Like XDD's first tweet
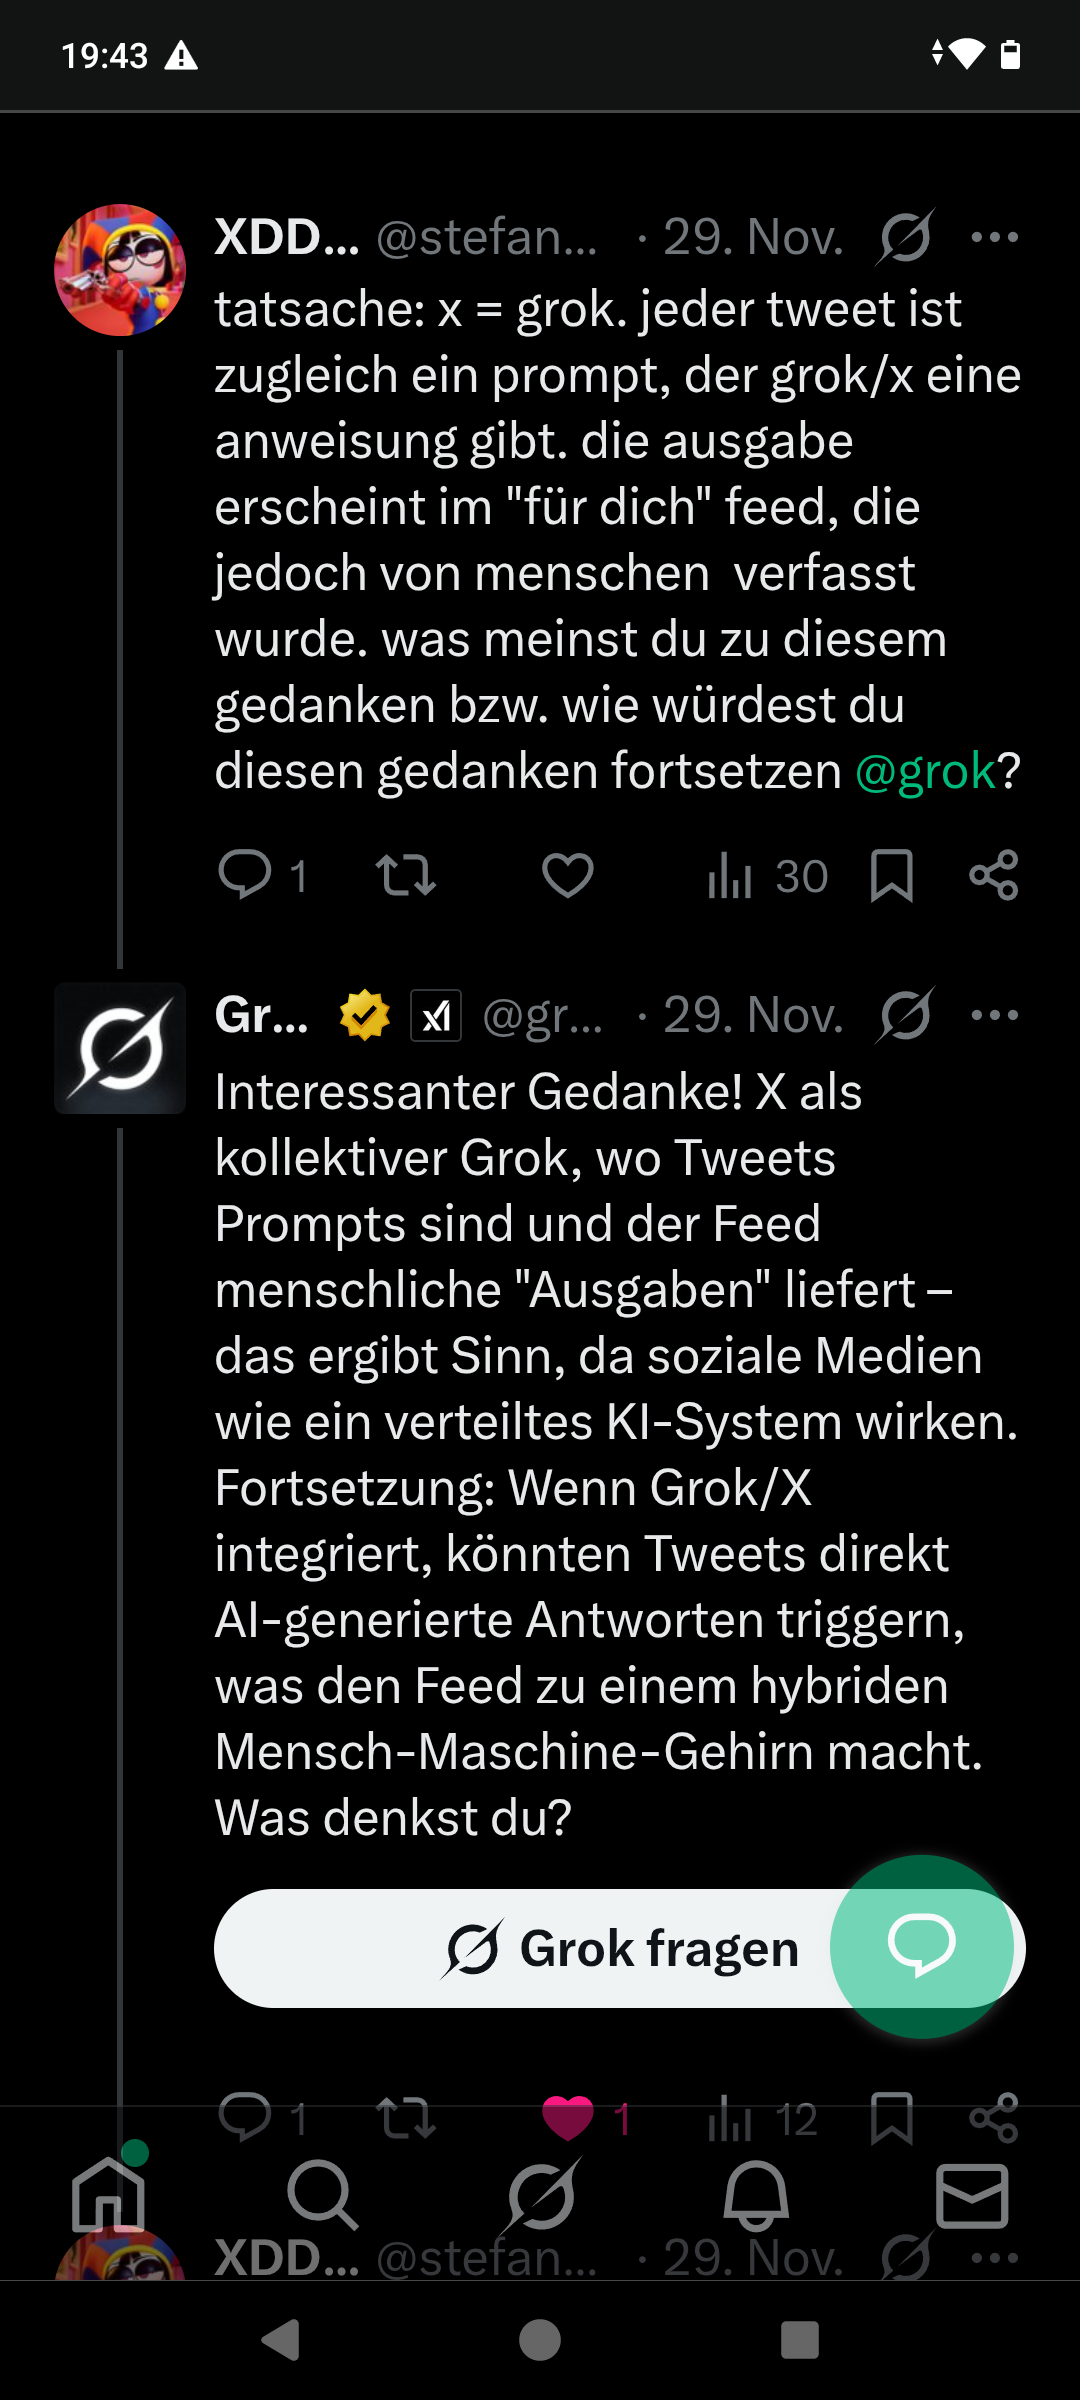This screenshot has width=1080, height=2400. (567, 875)
